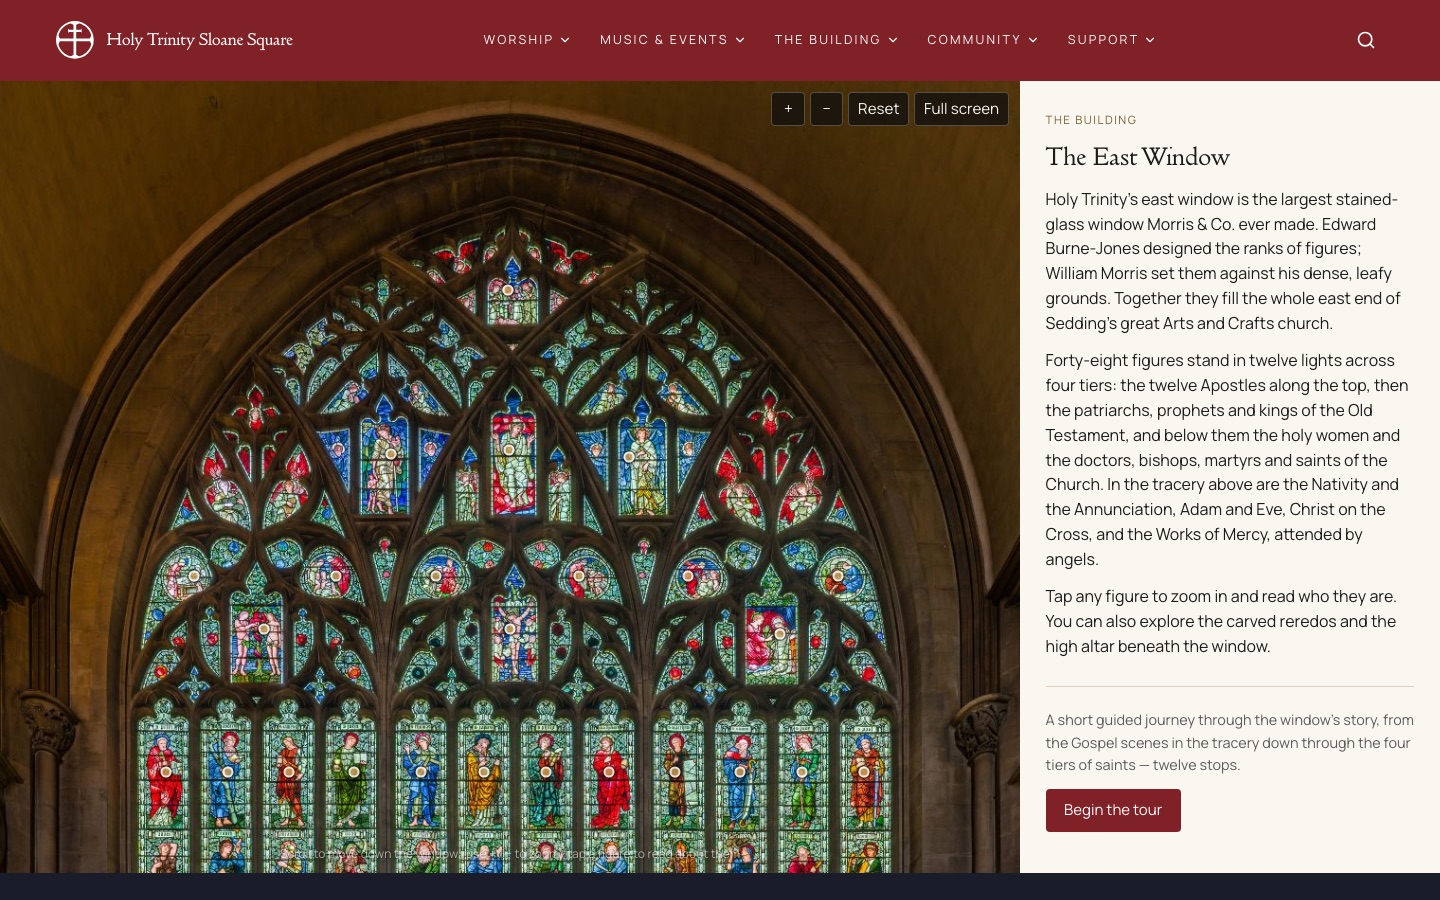
Task: Click paragraph starting 'Holy Trinity's east window'
Action: 1229,261
